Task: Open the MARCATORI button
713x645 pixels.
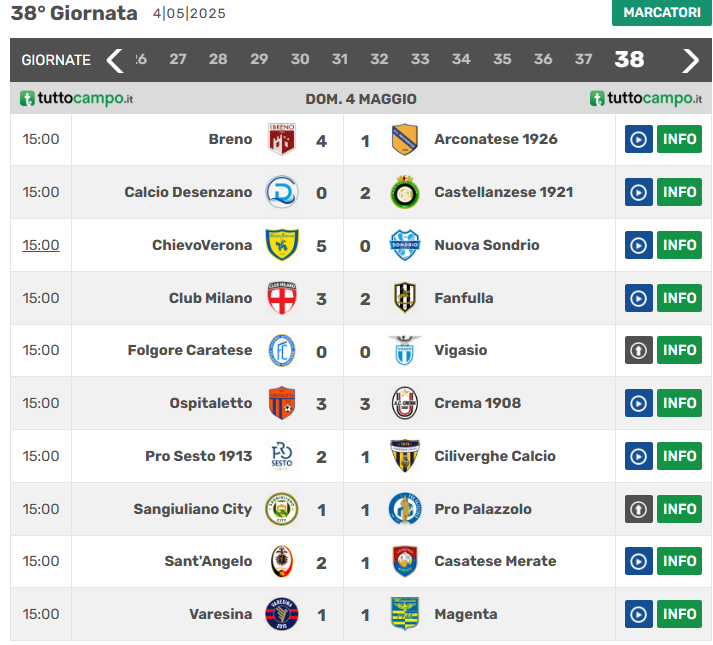Action: point(662,12)
